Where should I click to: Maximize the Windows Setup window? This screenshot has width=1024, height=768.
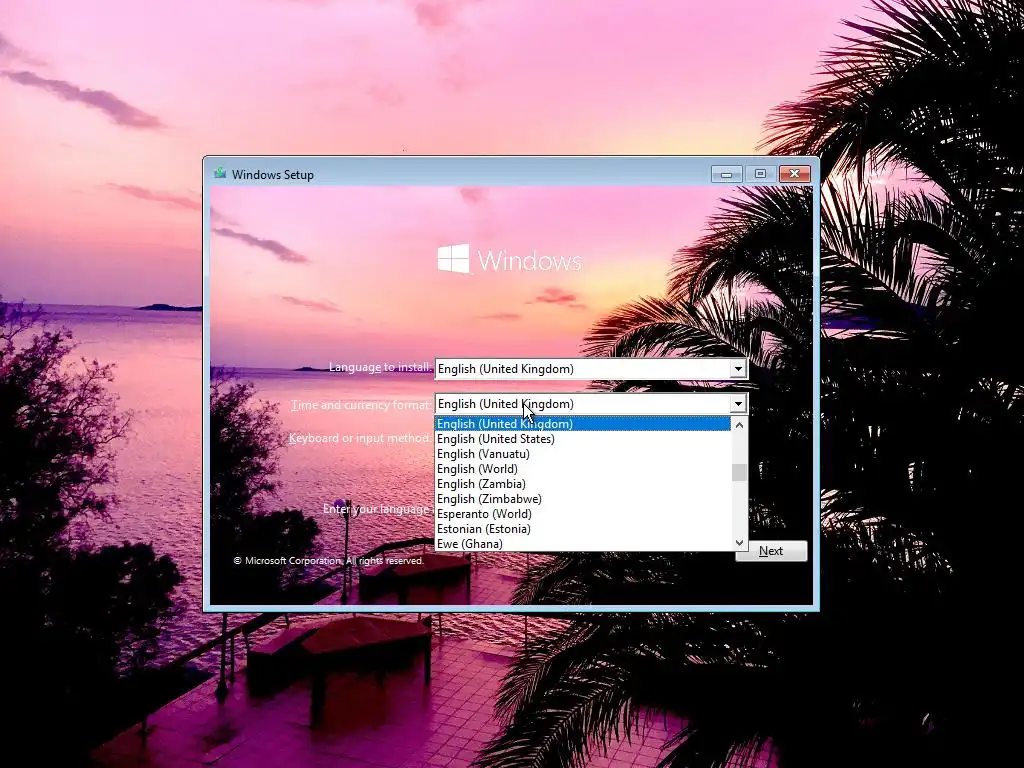[x=760, y=174]
